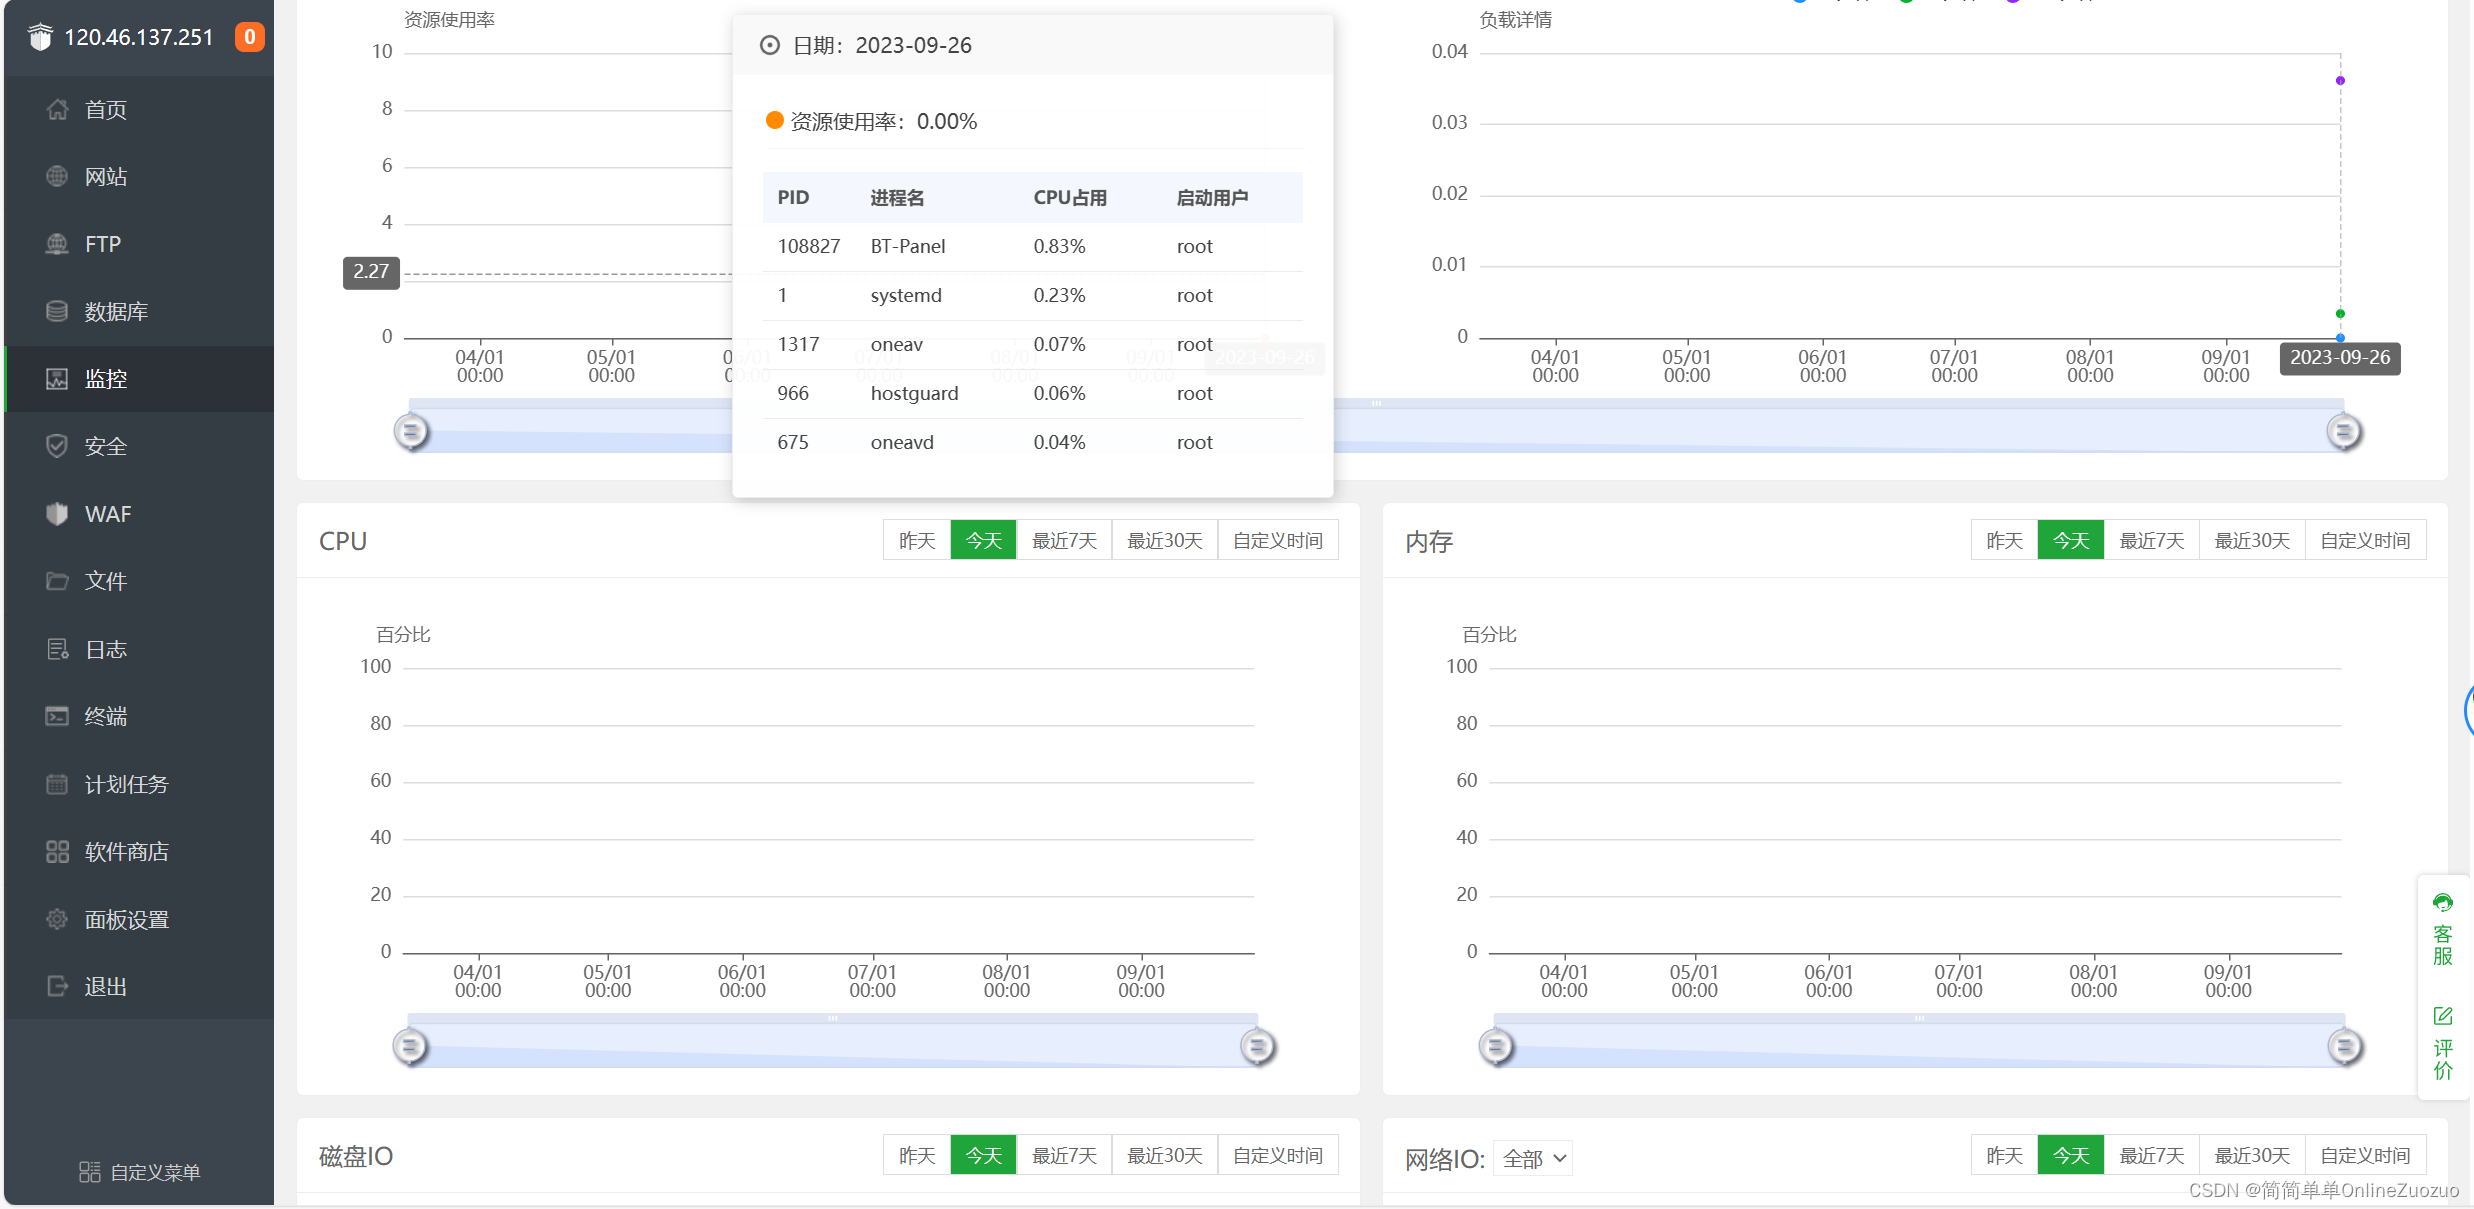The height and width of the screenshot is (1209, 2474).
Task: Click right zoom handle of 负载详情 chart
Action: point(2344,432)
